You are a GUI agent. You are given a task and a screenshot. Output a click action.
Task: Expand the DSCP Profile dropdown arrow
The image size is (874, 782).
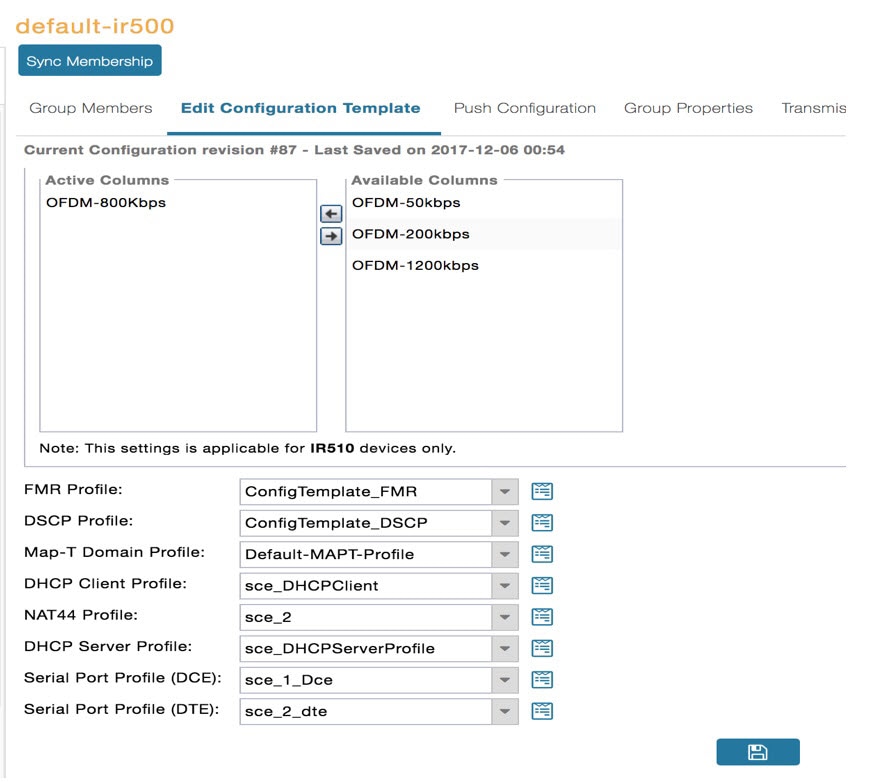click(x=505, y=523)
